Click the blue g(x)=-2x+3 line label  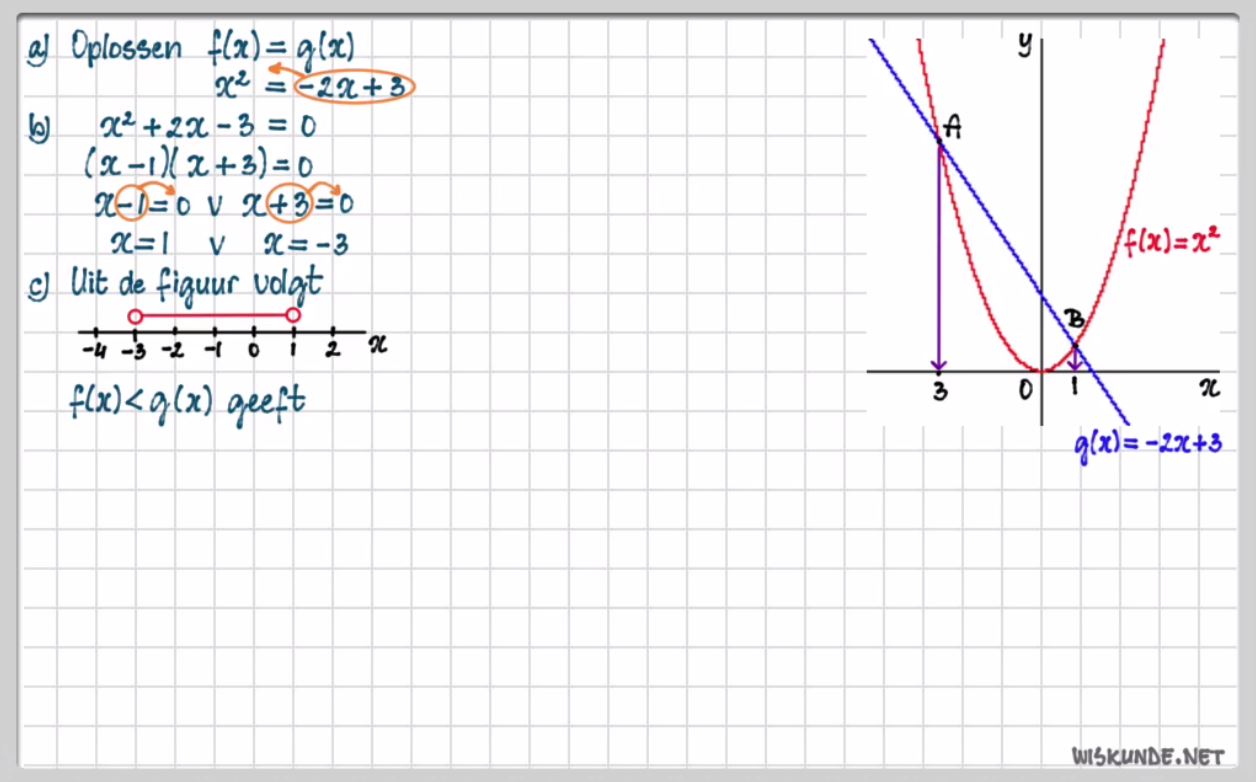(1148, 445)
